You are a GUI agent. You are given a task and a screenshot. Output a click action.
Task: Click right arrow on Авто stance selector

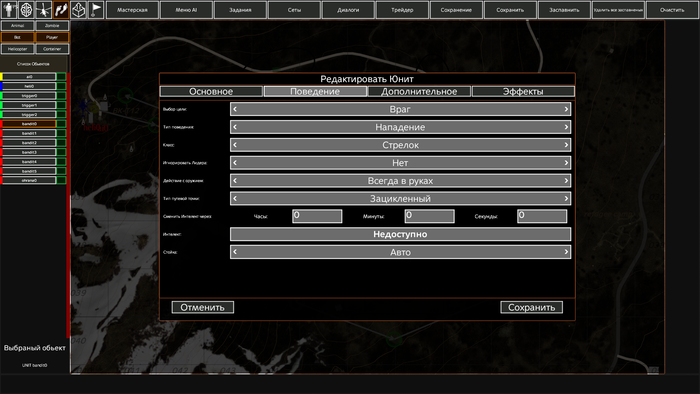pyautogui.click(x=566, y=252)
